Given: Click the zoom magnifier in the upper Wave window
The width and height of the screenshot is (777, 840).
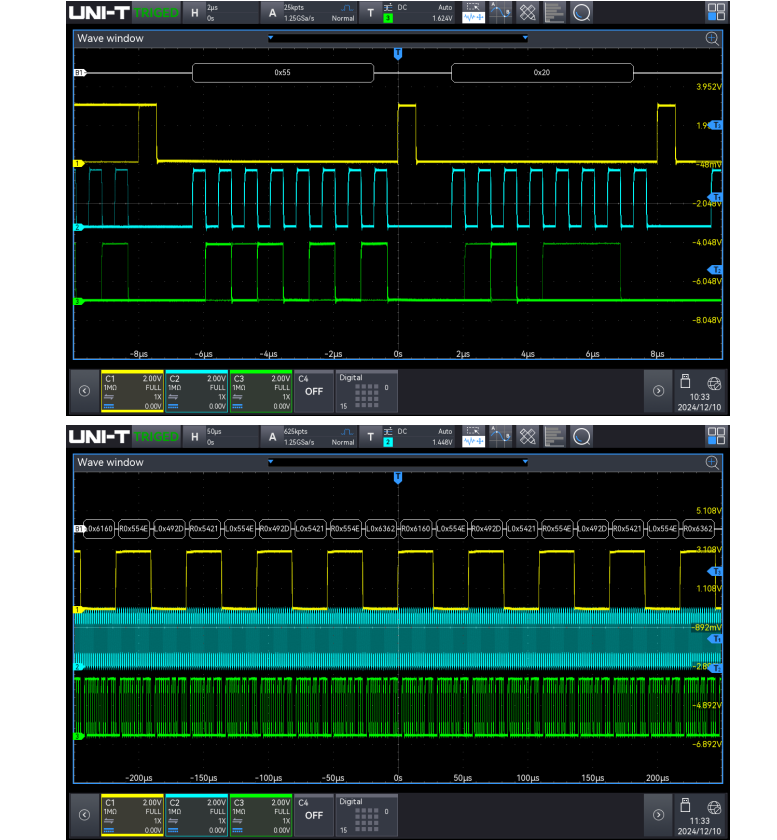Looking at the screenshot, I should [712, 38].
